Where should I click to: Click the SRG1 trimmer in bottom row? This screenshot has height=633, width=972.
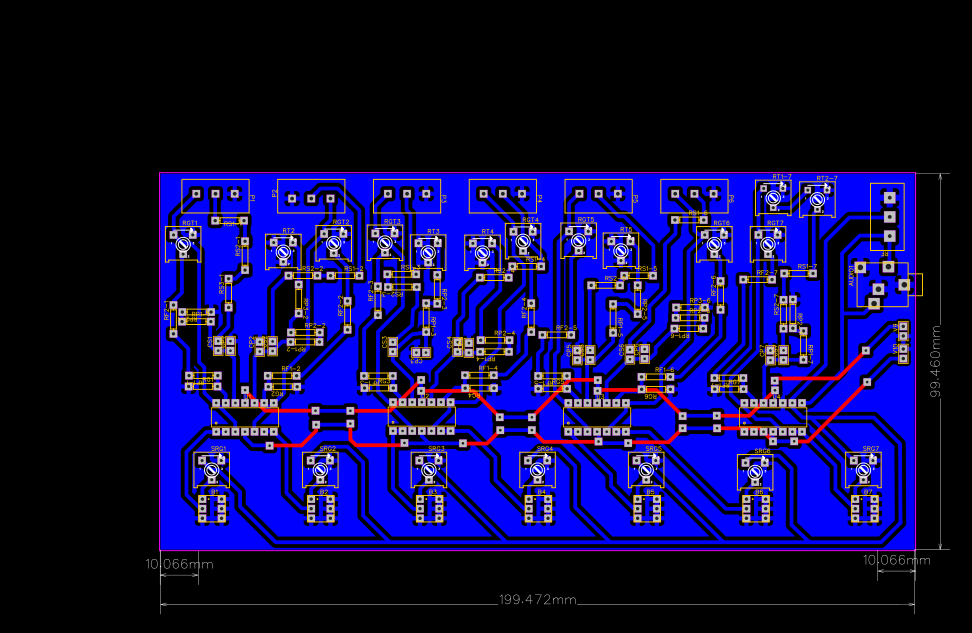point(212,468)
